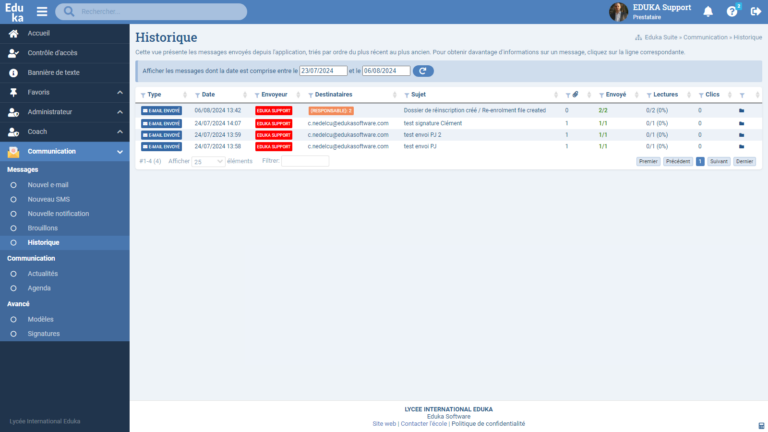Open folder icon for Dossier de réinscription row

(x=742, y=110)
